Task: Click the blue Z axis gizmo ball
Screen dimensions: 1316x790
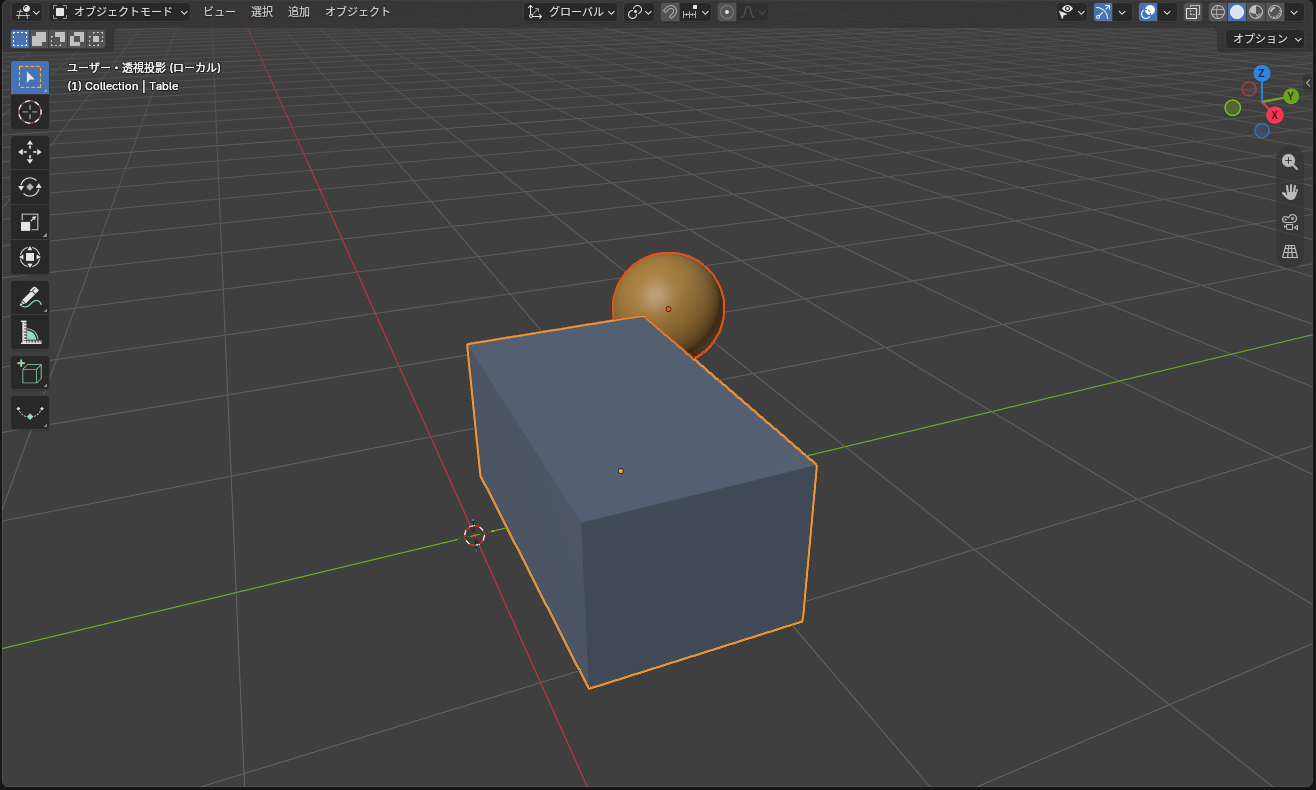Action: [x=1262, y=73]
